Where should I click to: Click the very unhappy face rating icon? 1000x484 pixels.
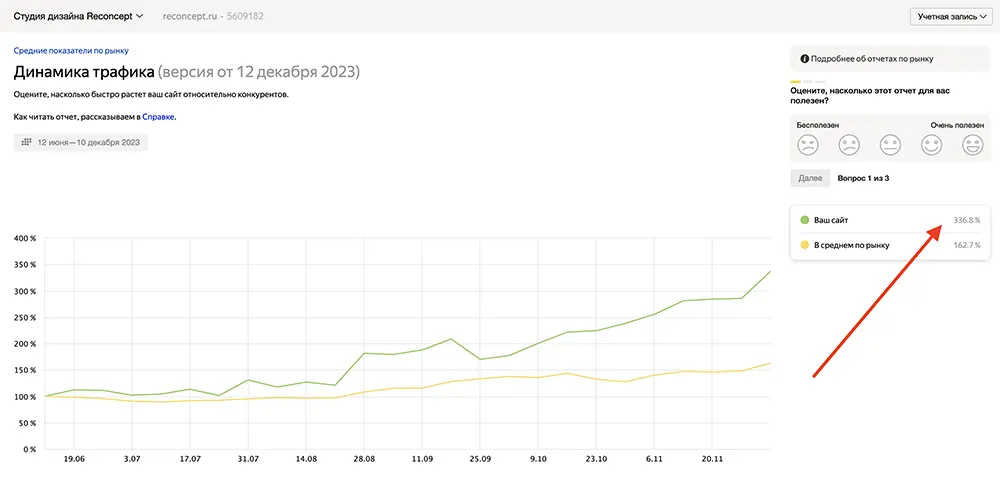pyautogui.click(x=808, y=146)
